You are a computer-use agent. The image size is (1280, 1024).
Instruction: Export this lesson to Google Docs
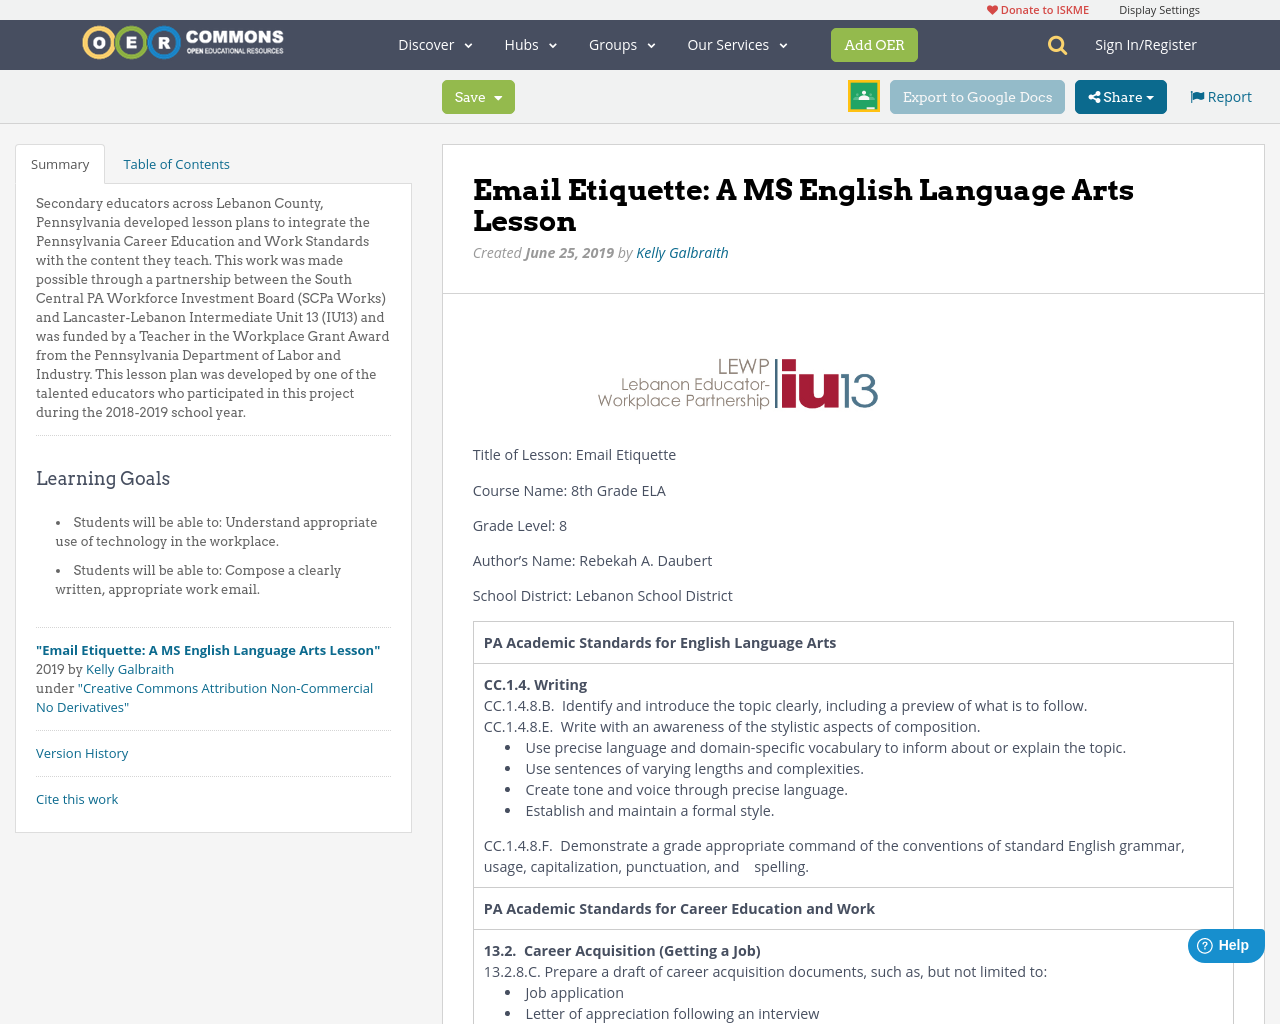coord(977,95)
